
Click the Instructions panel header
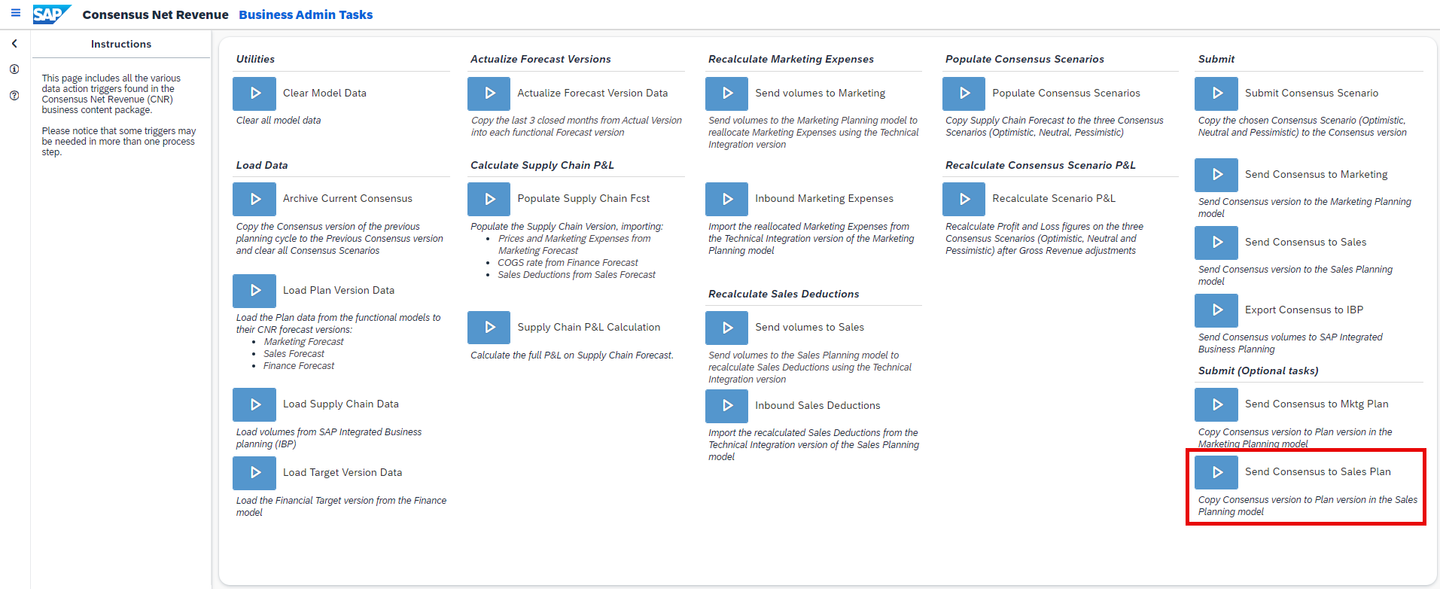121,44
